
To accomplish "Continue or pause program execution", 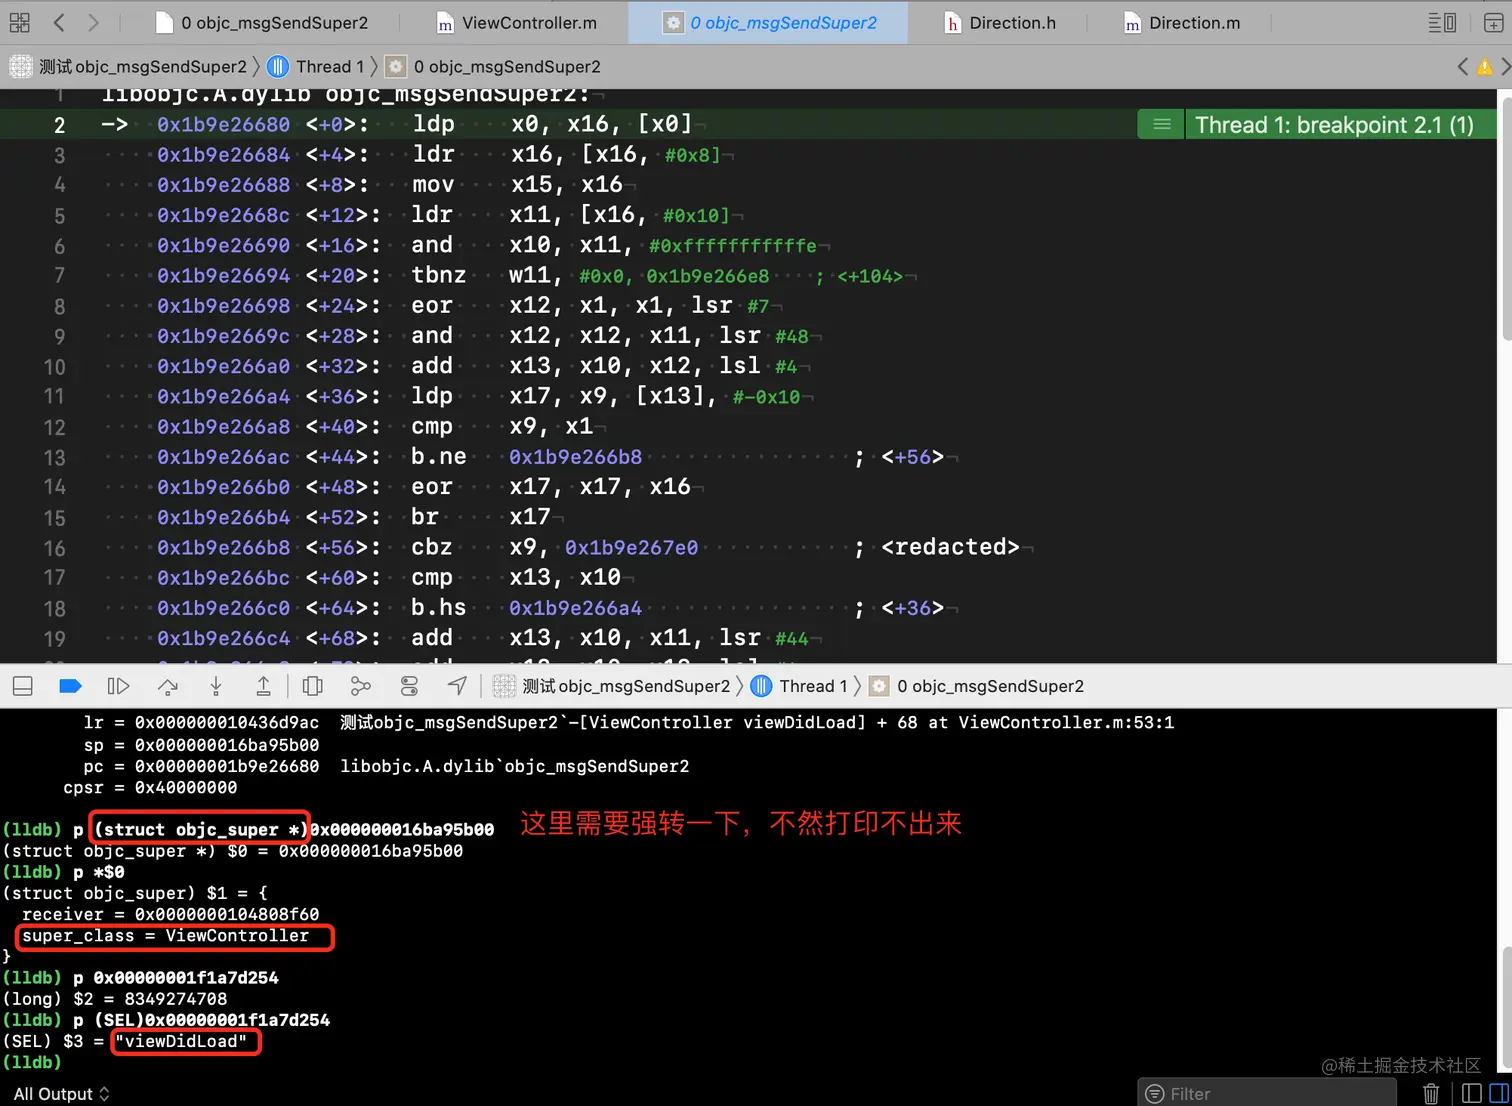I will (x=118, y=686).
